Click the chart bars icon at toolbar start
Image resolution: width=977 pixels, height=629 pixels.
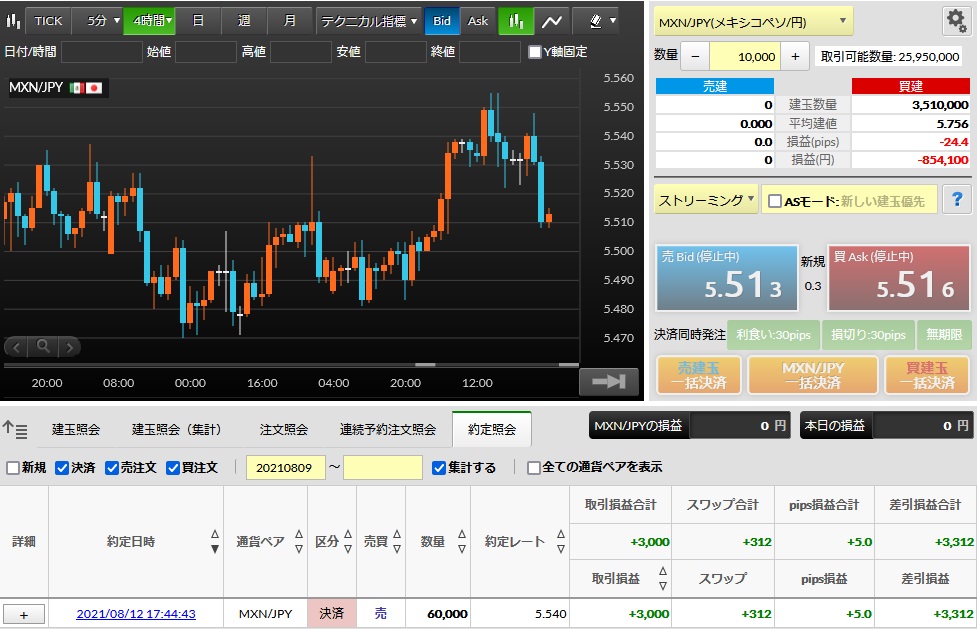point(12,21)
